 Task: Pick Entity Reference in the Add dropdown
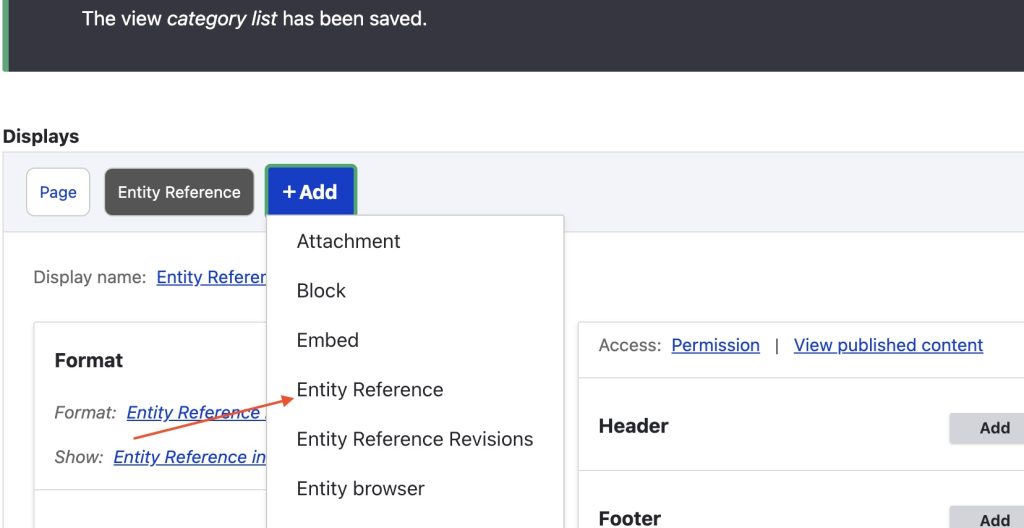coord(369,390)
